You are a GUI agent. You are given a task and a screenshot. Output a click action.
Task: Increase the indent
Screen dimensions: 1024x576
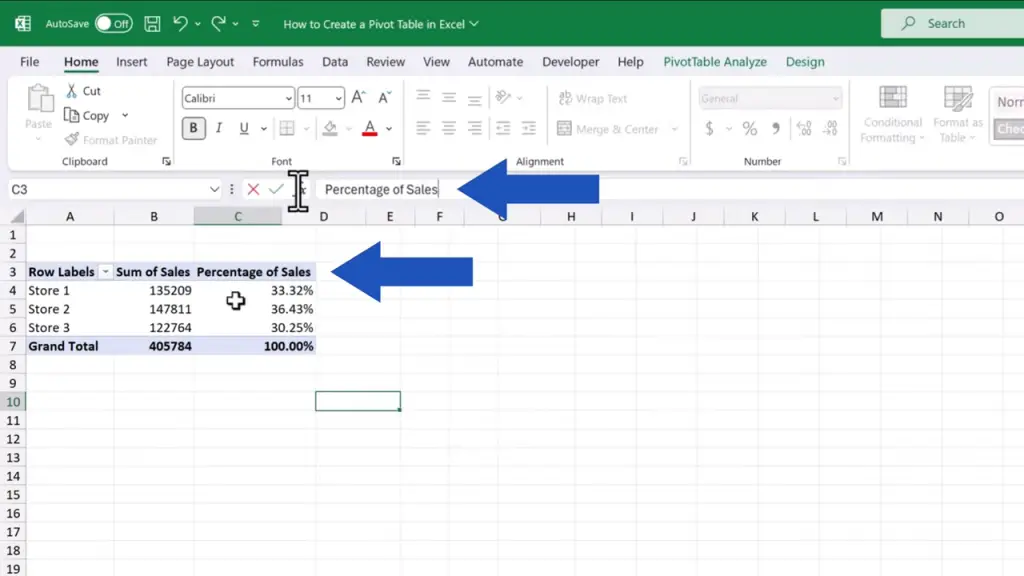[x=528, y=128]
